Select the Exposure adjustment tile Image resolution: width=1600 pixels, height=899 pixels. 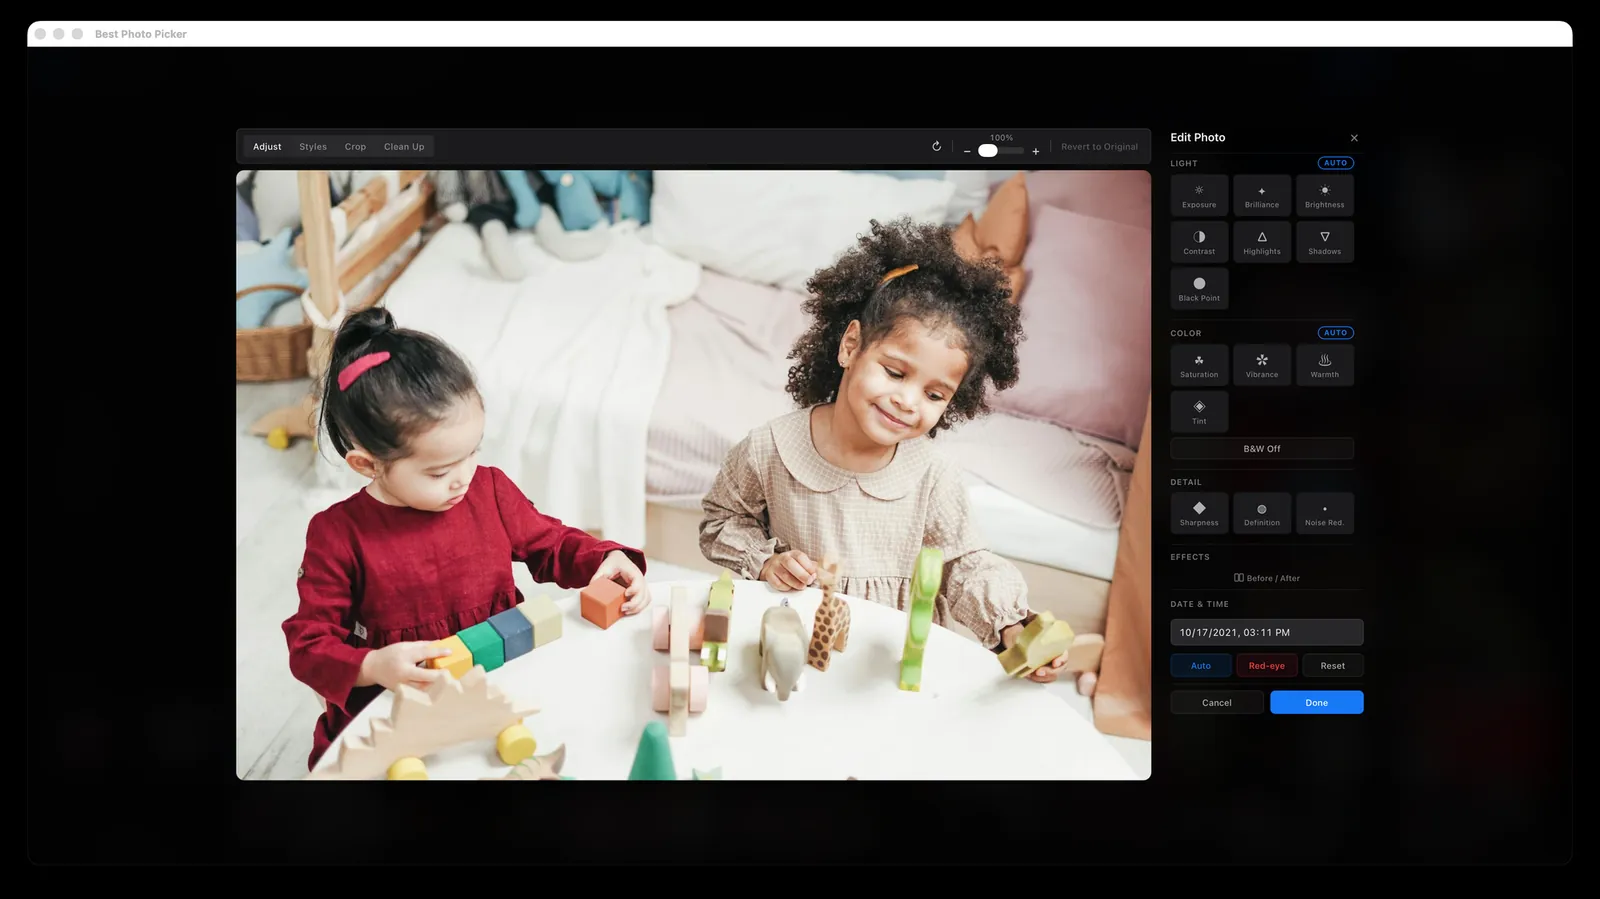(1199, 195)
